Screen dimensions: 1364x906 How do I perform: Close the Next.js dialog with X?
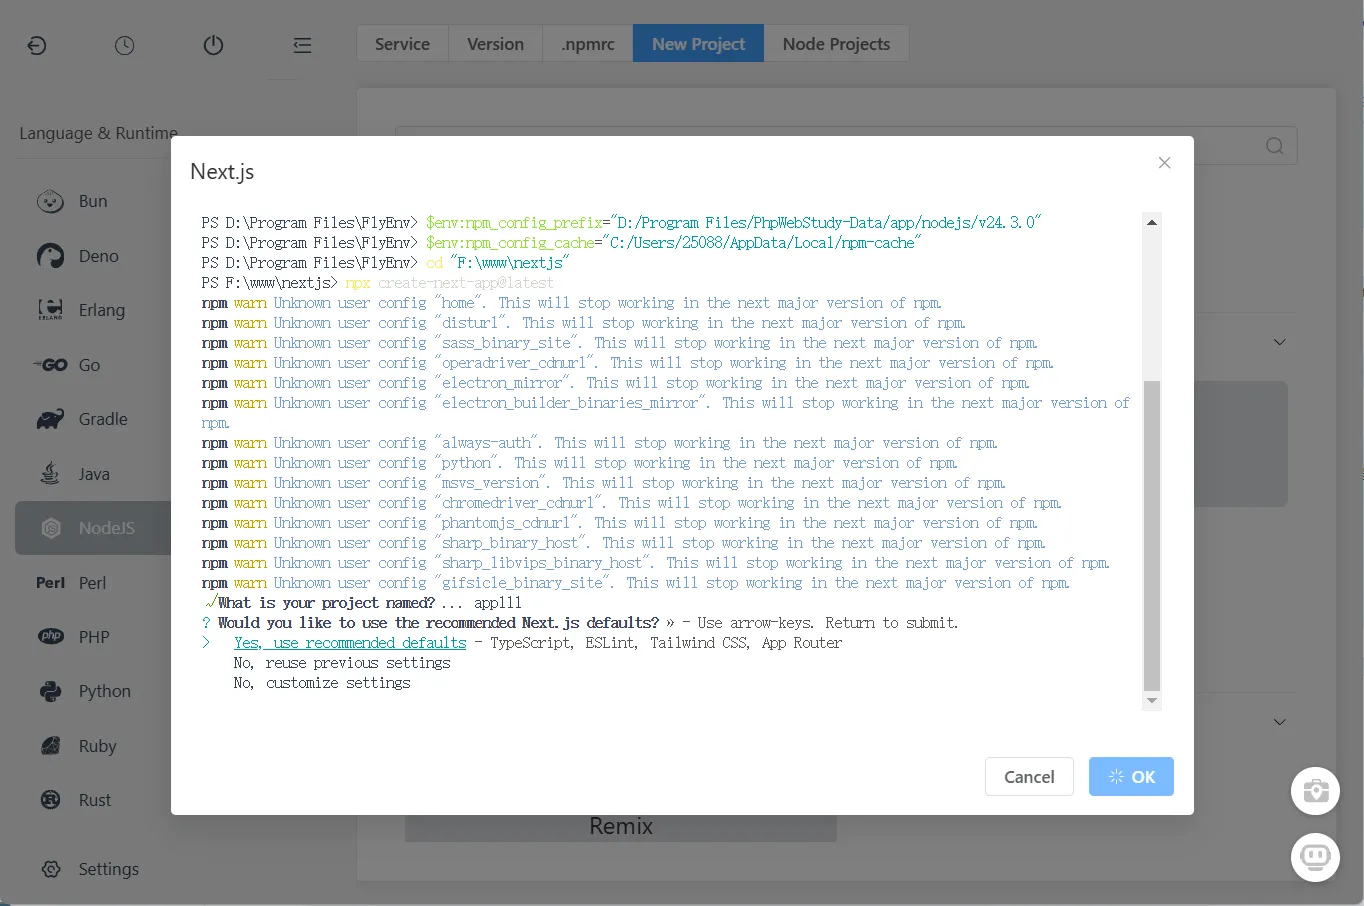tap(1164, 163)
